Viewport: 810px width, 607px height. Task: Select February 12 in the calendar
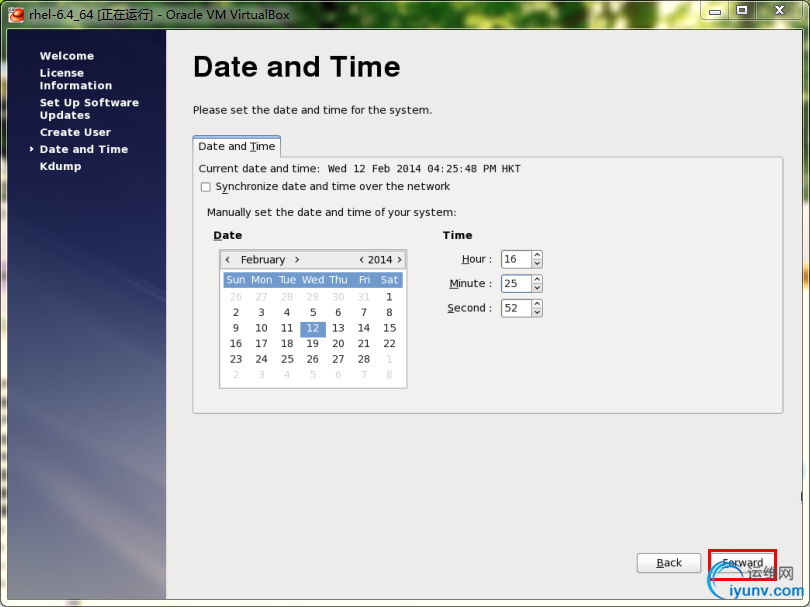click(x=313, y=328)
